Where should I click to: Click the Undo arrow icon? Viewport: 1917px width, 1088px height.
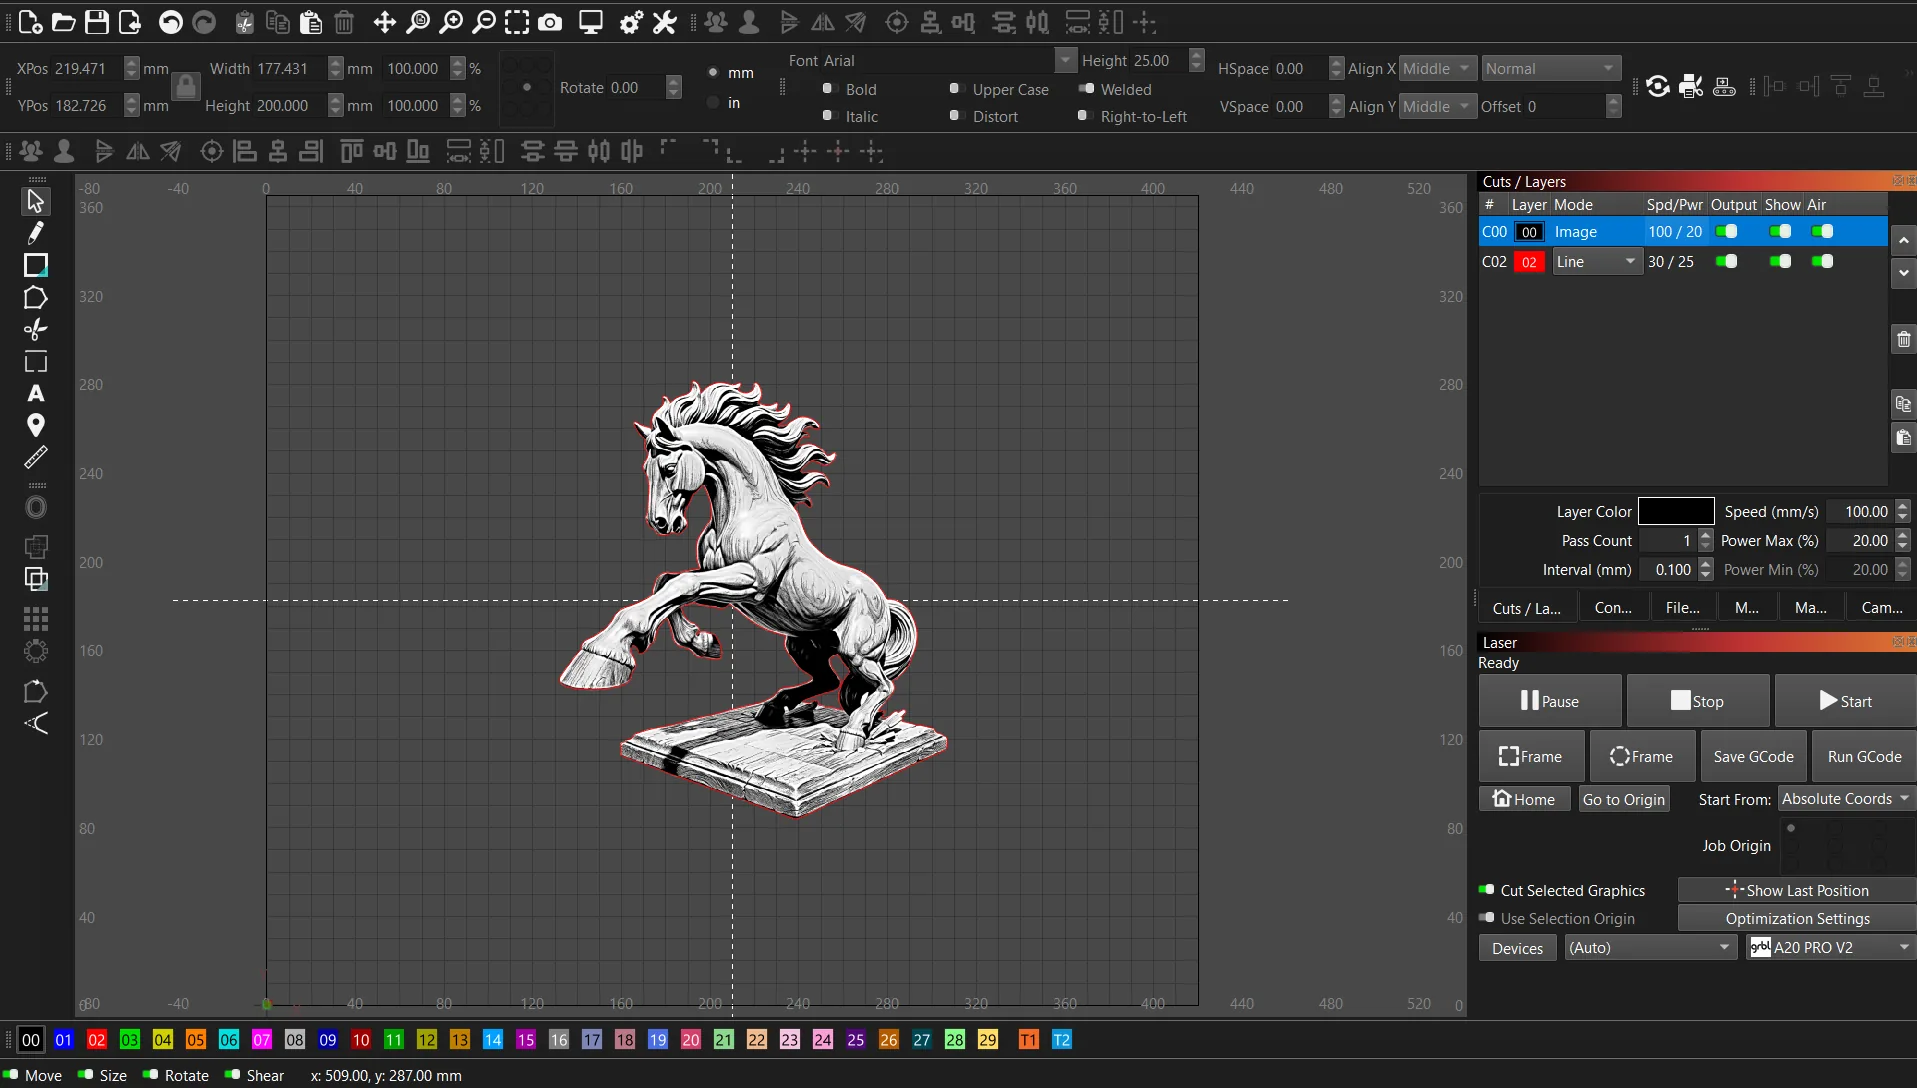(x=171, y=22)
